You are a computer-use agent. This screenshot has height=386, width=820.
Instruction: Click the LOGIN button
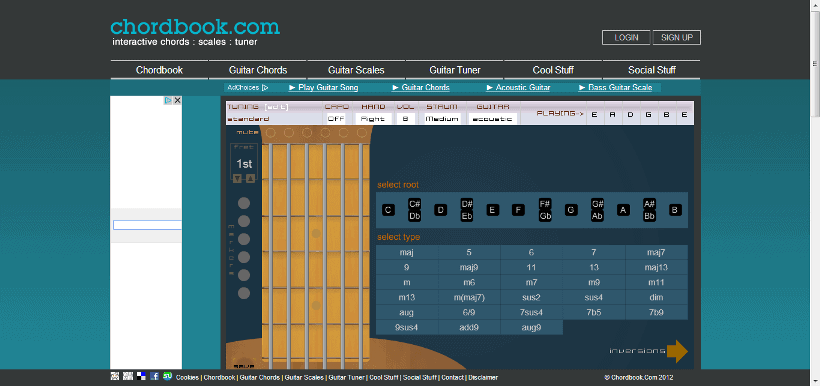click(x=626, y=38)
